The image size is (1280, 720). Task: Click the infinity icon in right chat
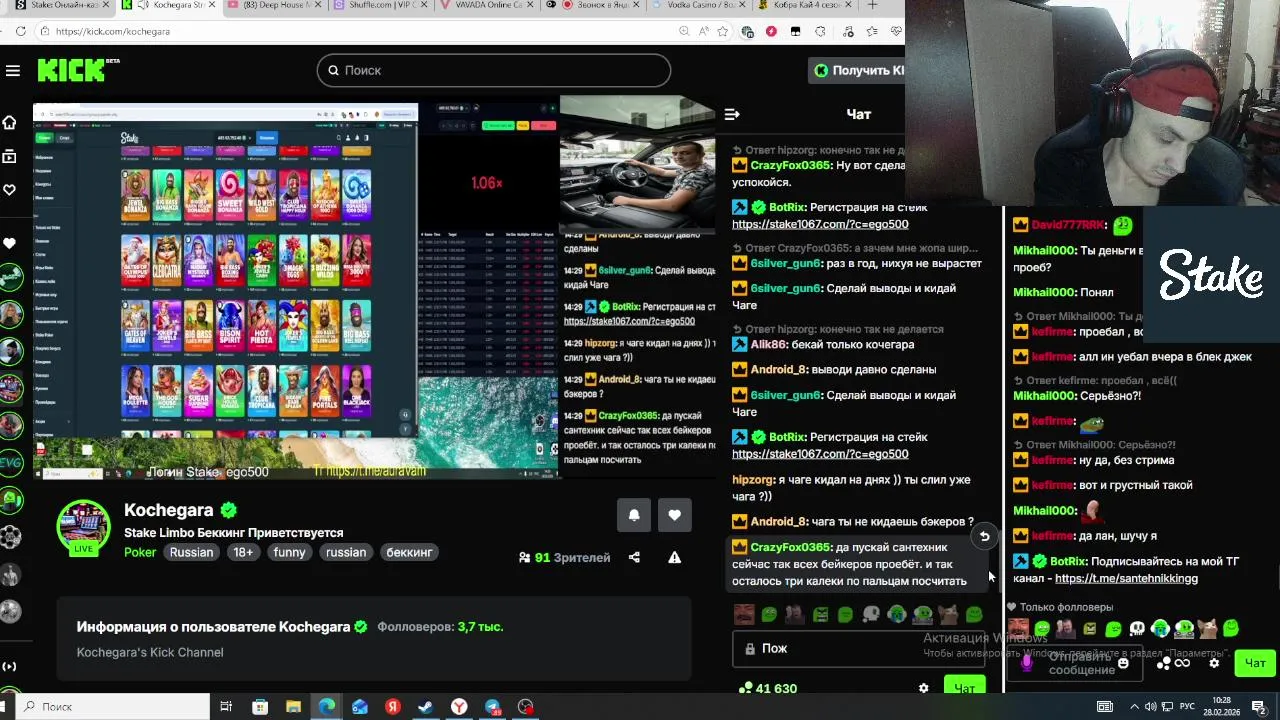pos(1182,663)
